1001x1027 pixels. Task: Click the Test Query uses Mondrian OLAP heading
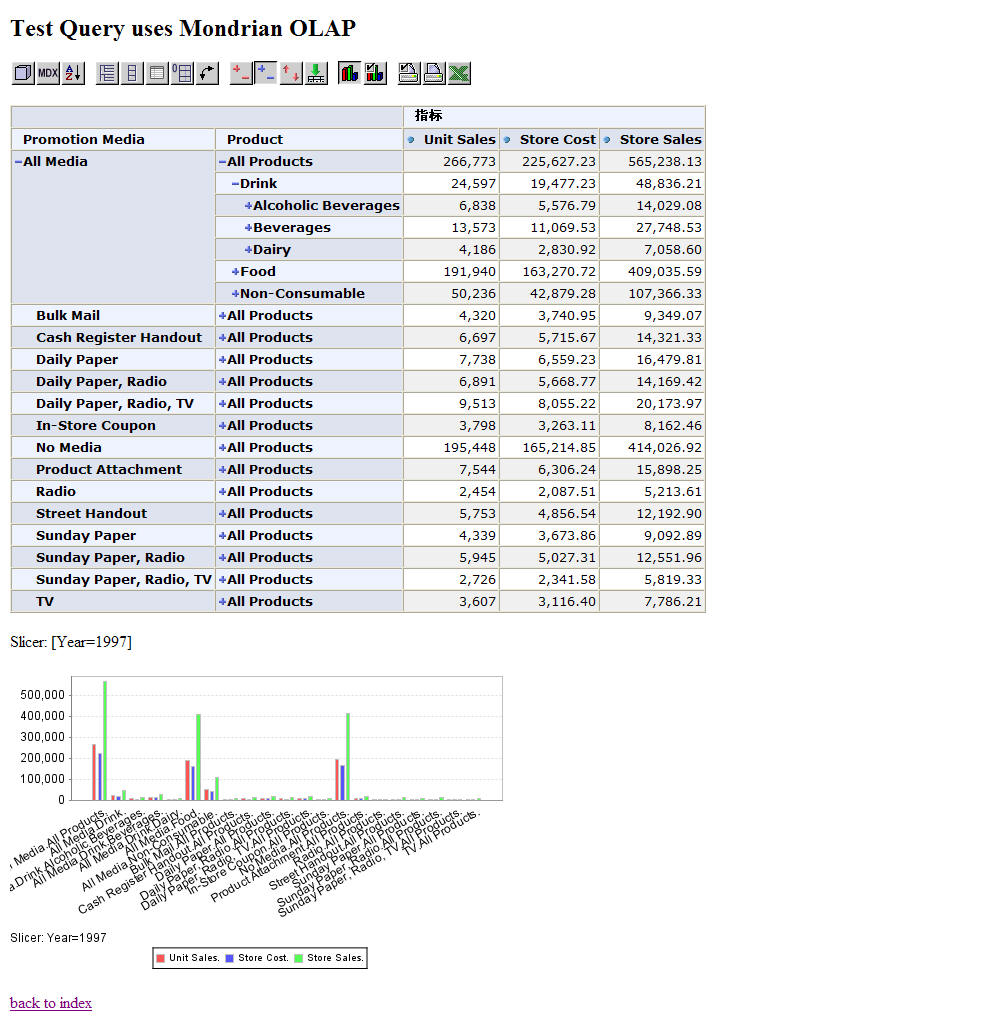183,29
